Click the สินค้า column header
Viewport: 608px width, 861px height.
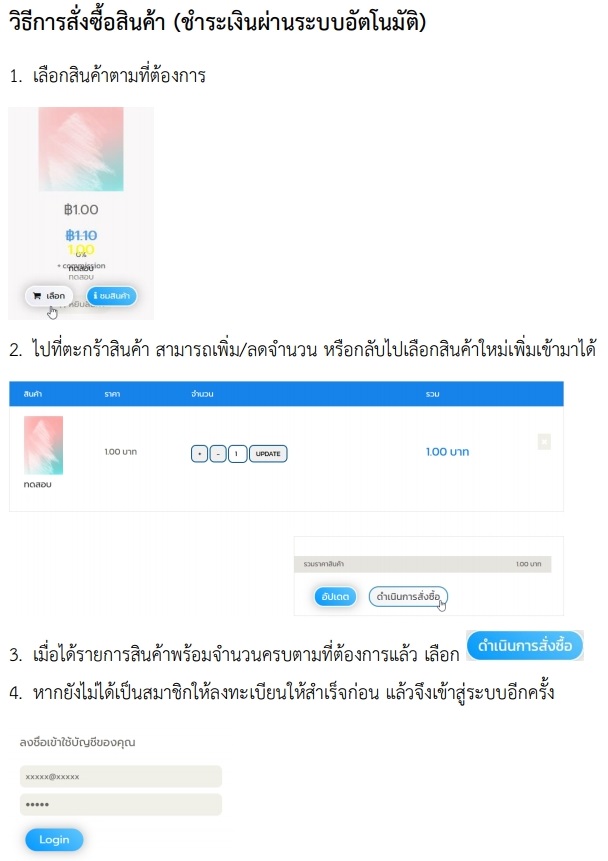(x=33, y=394)
